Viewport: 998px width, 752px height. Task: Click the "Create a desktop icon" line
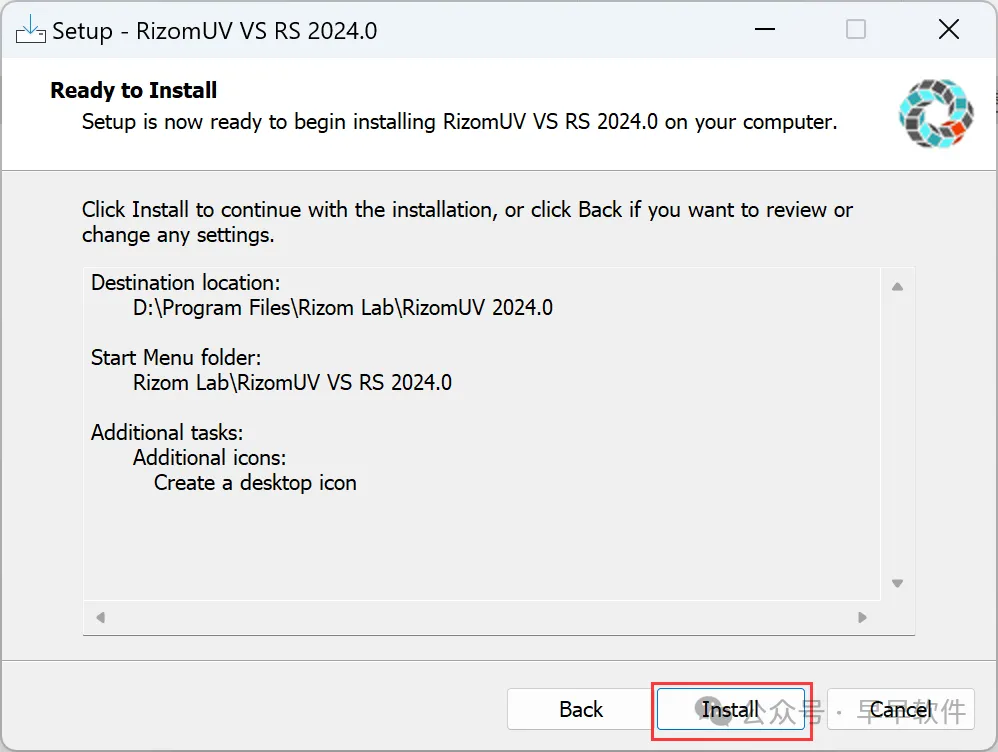(x=255, y=483)
